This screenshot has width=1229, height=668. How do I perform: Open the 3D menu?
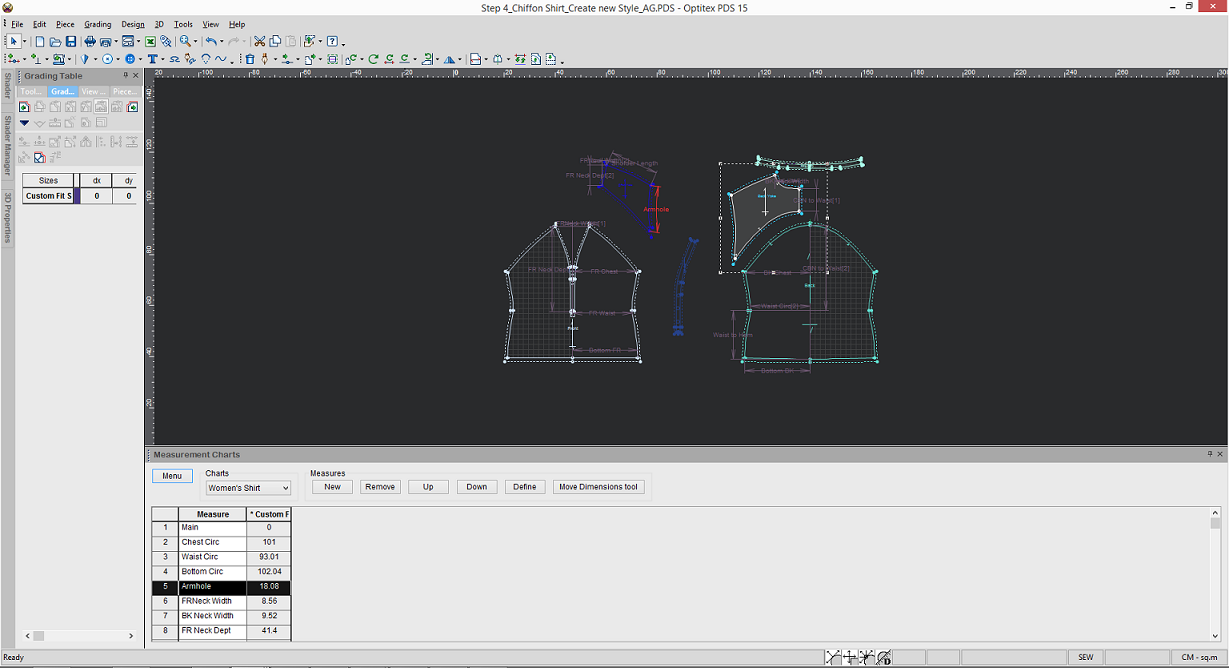[x=159, y=24]
